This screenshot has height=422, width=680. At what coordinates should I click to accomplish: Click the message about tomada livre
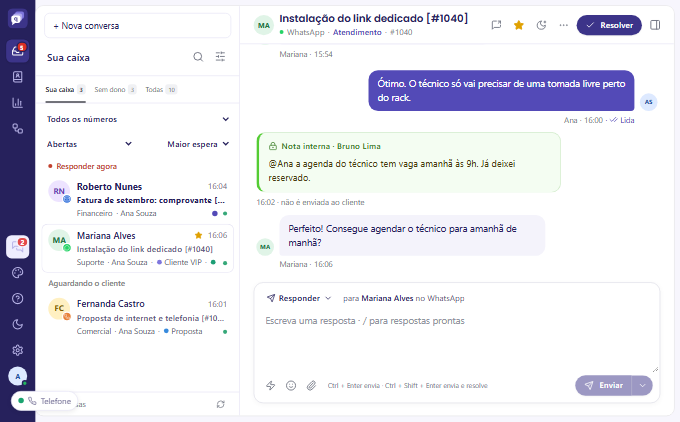501,91
